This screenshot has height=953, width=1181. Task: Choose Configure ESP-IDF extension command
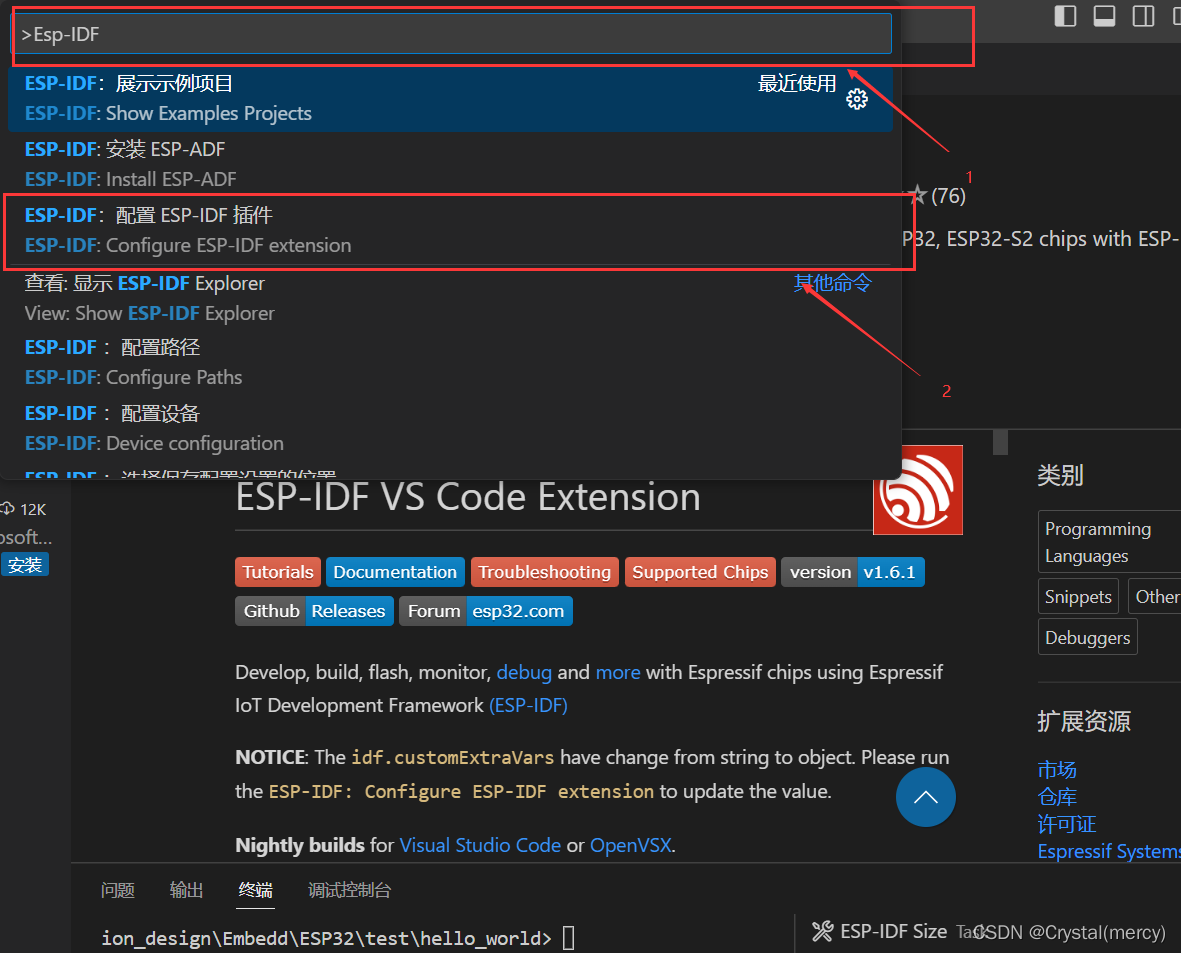point(450,231)
